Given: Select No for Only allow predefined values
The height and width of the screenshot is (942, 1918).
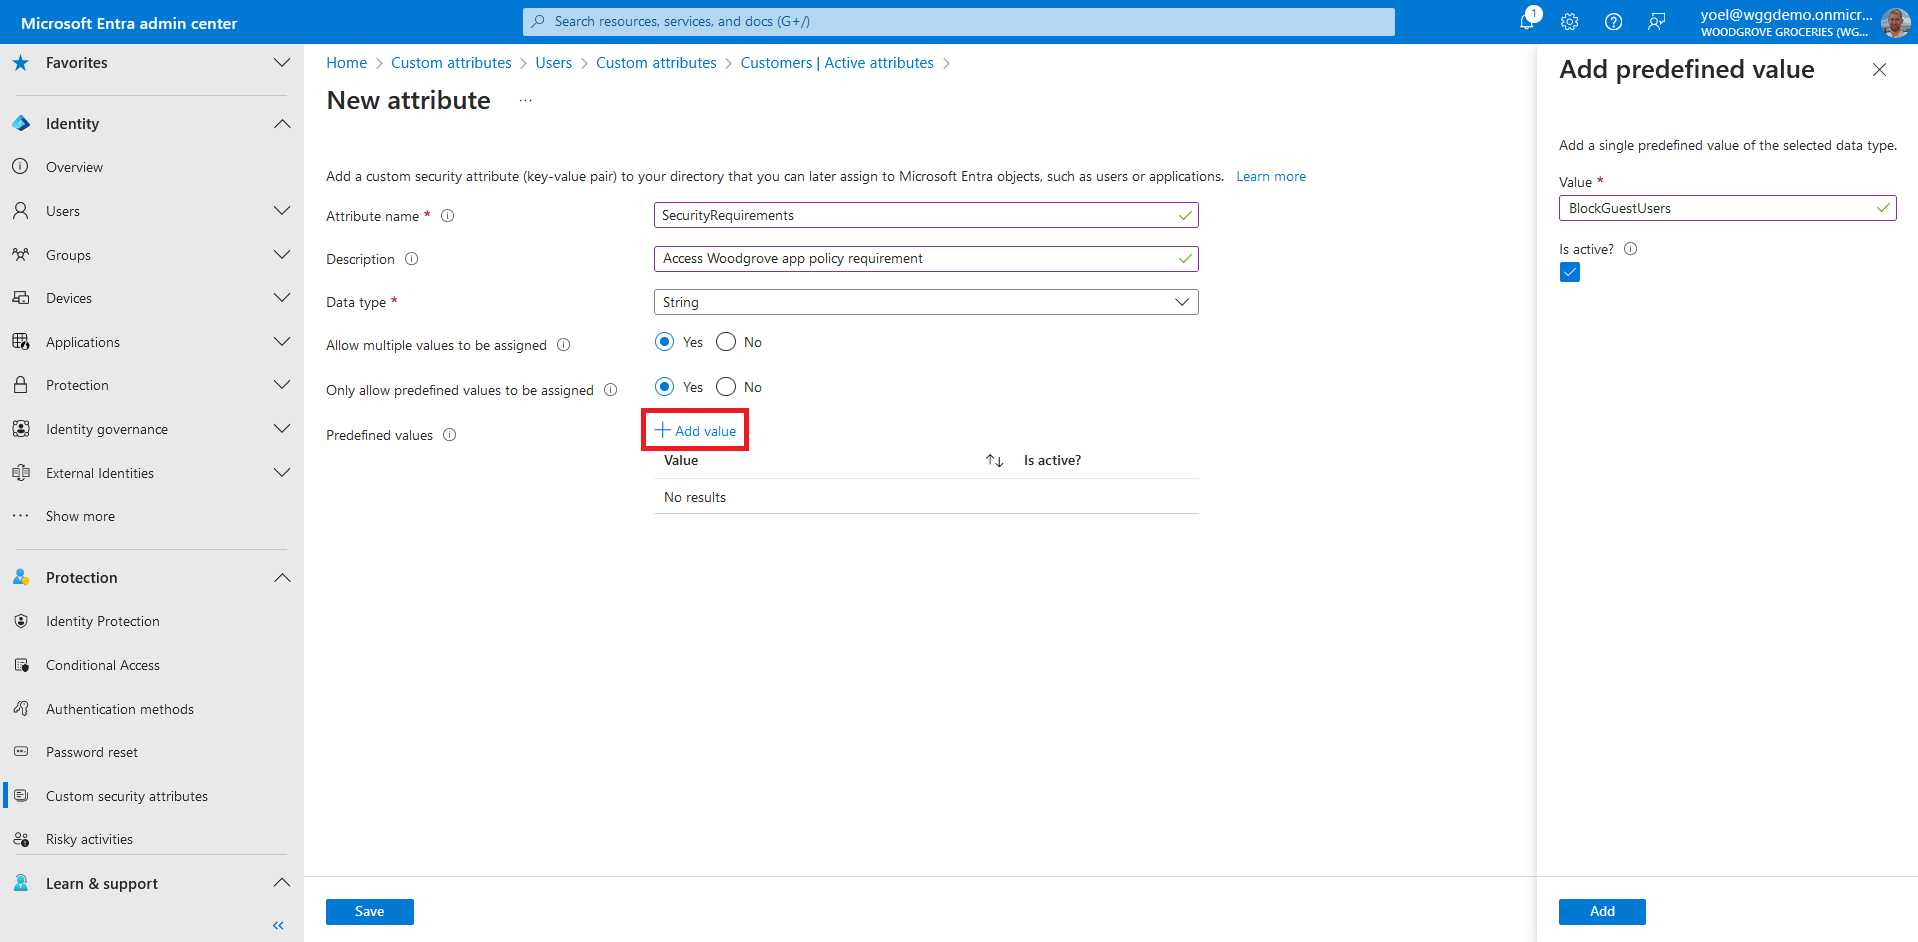Looking at the screenshot, I should (x=726, y=387).
